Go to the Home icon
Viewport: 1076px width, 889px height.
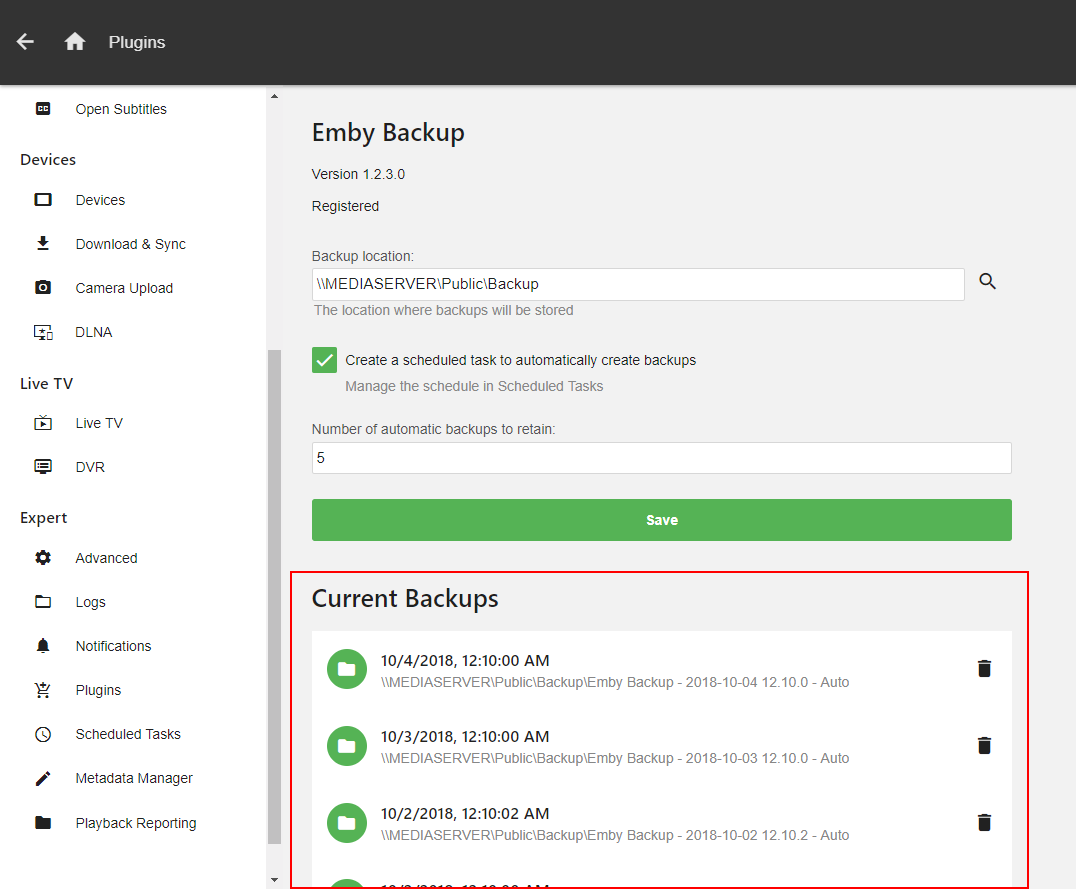[x=75, y=42]
